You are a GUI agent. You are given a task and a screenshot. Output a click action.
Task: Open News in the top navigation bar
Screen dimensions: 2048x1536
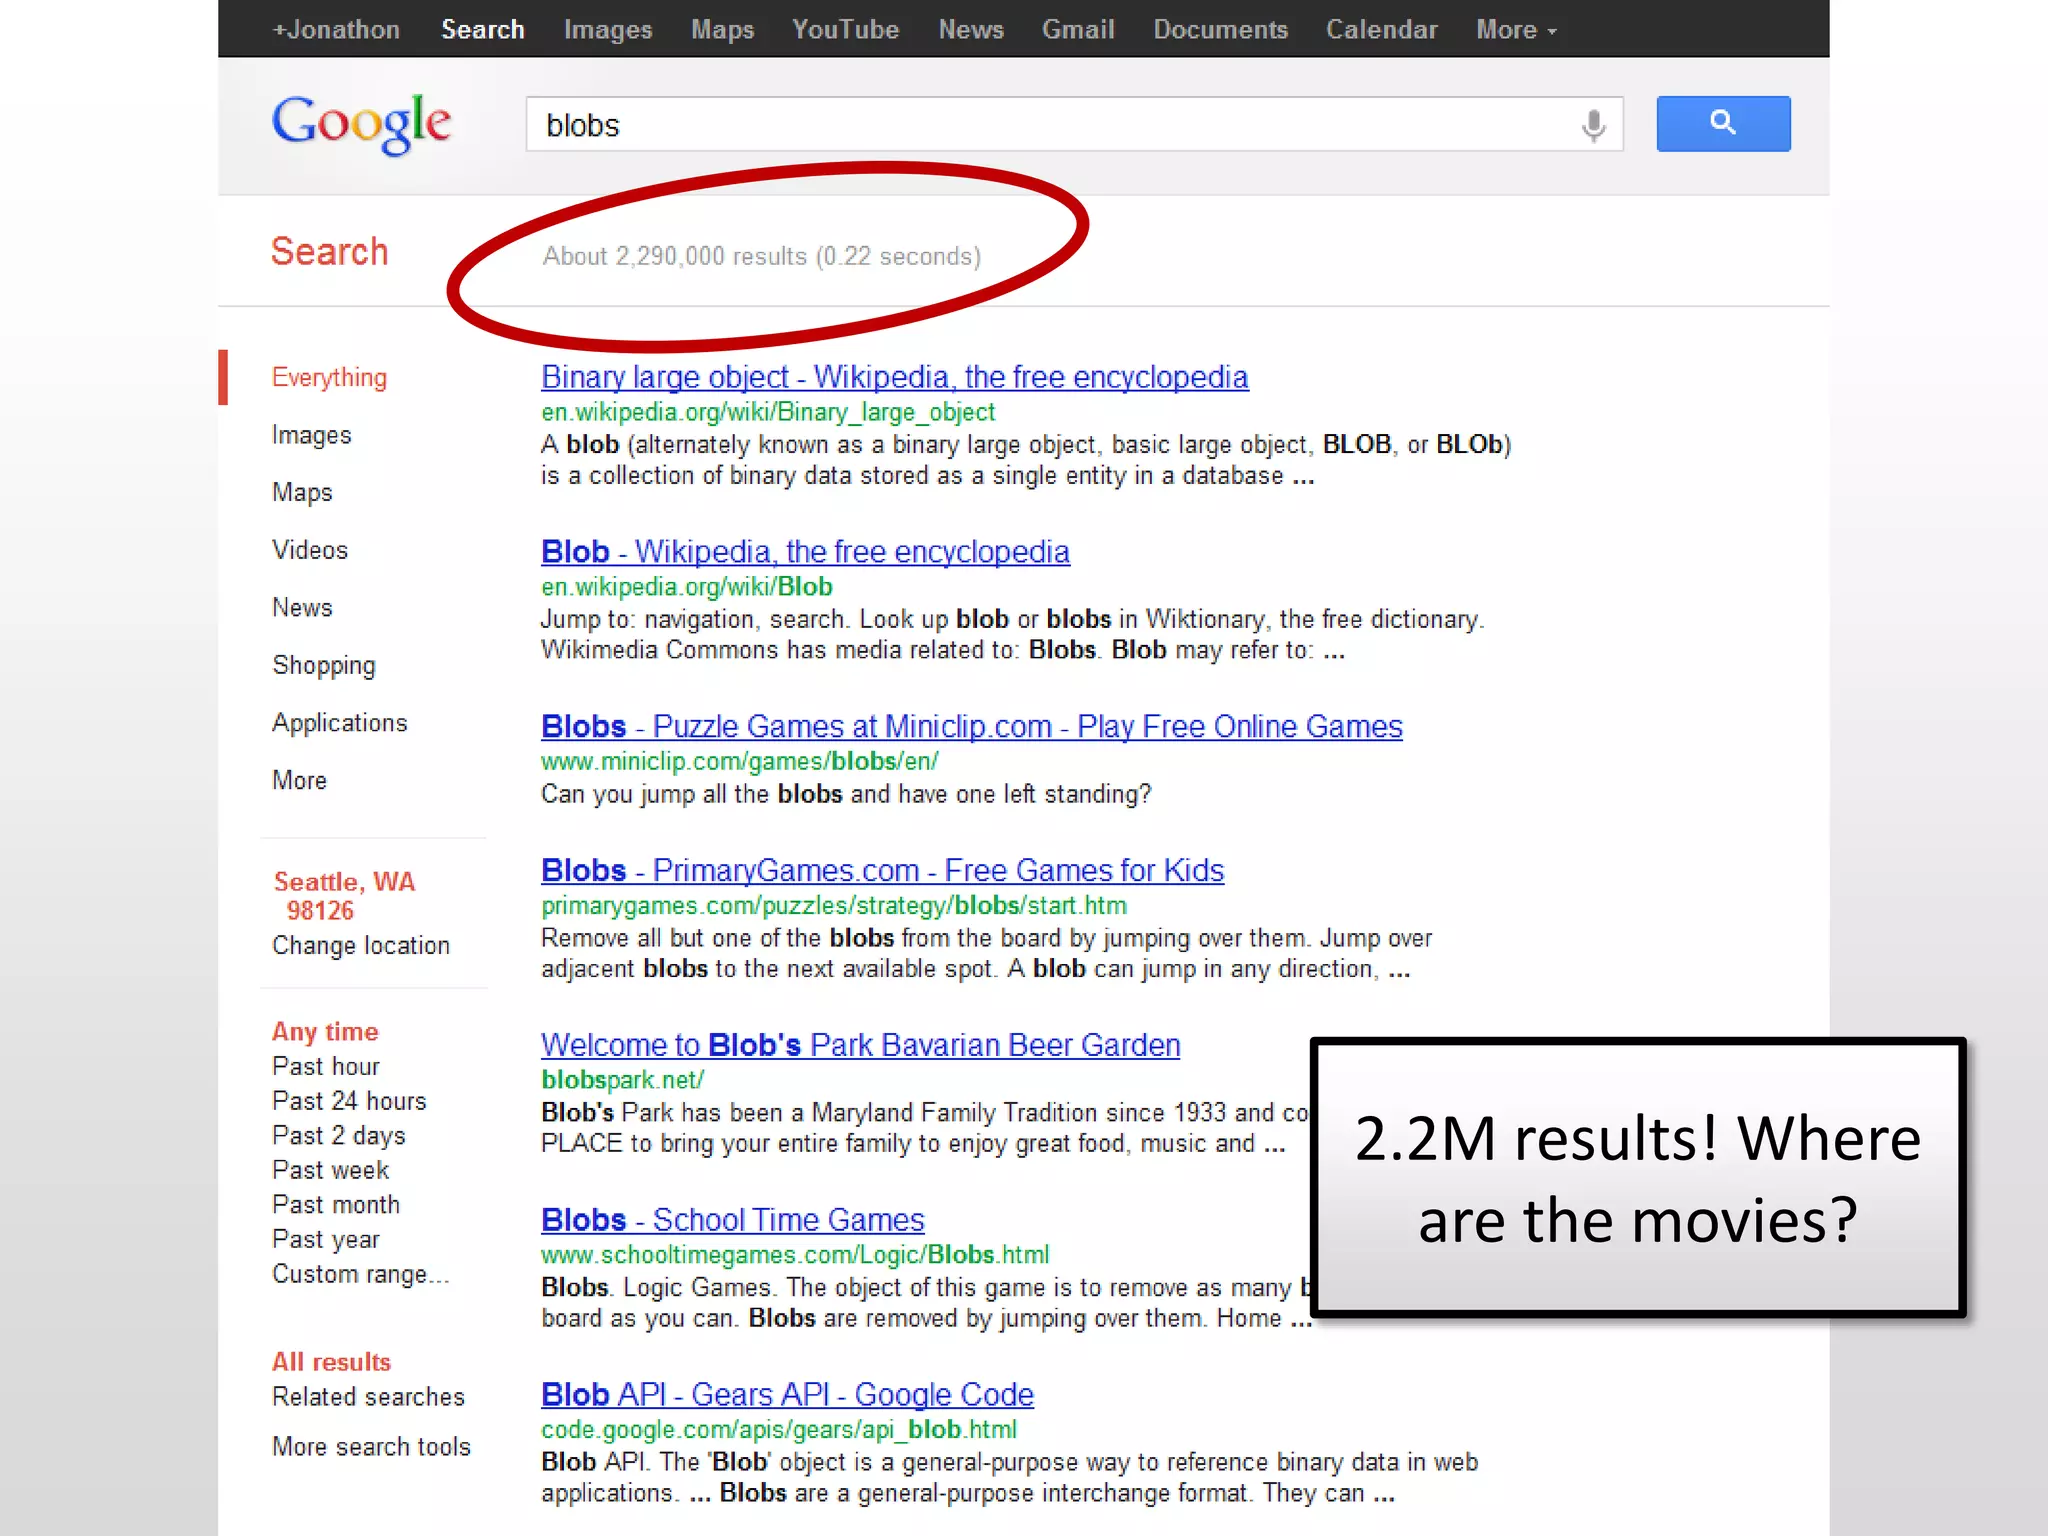[x=971, y=30]
